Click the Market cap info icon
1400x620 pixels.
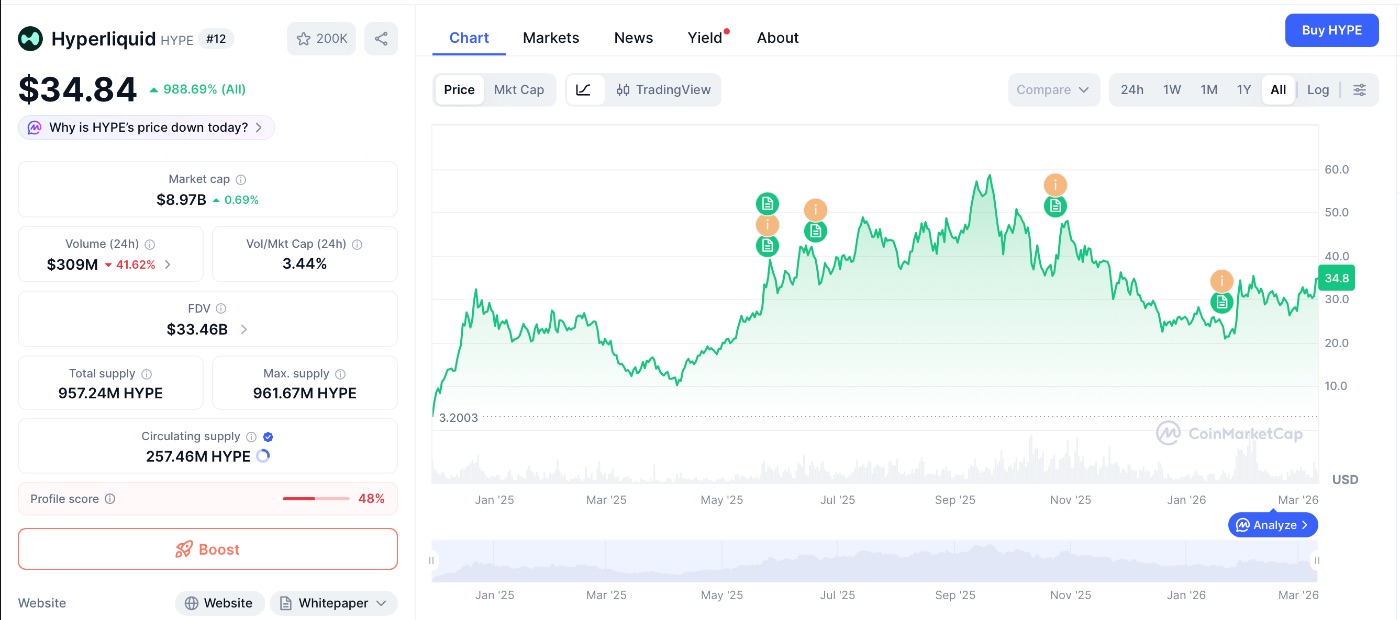click(241, 180)
